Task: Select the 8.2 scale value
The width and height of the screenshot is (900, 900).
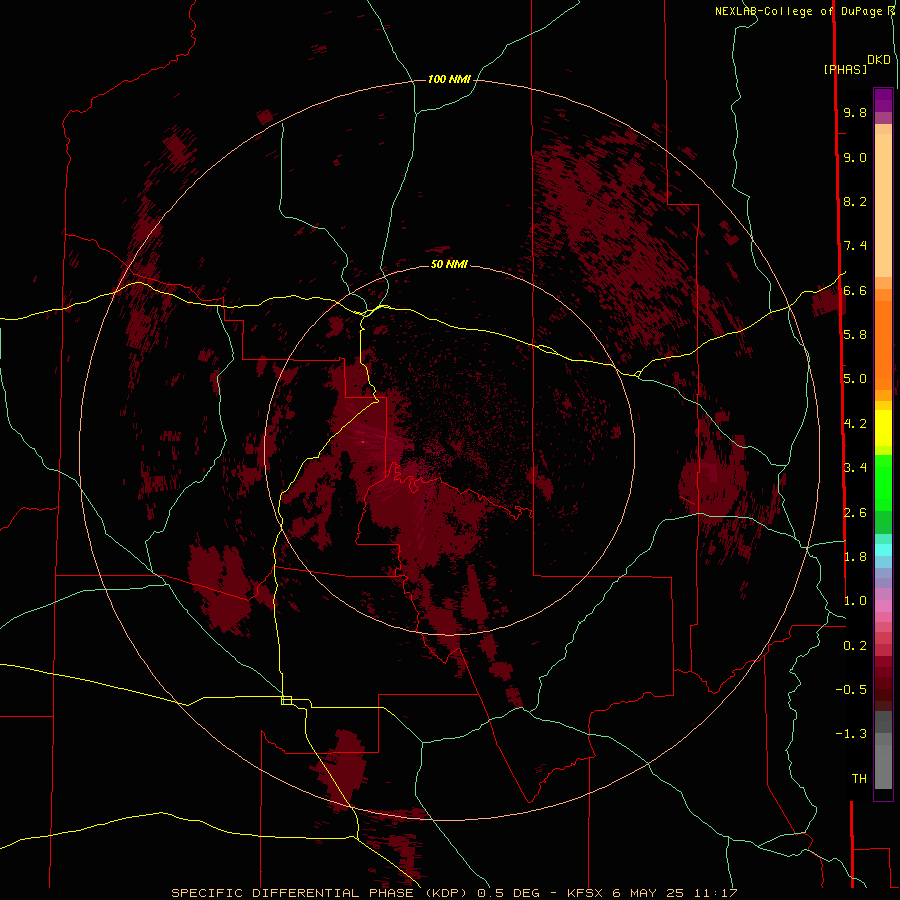Action: click(855, 201)
